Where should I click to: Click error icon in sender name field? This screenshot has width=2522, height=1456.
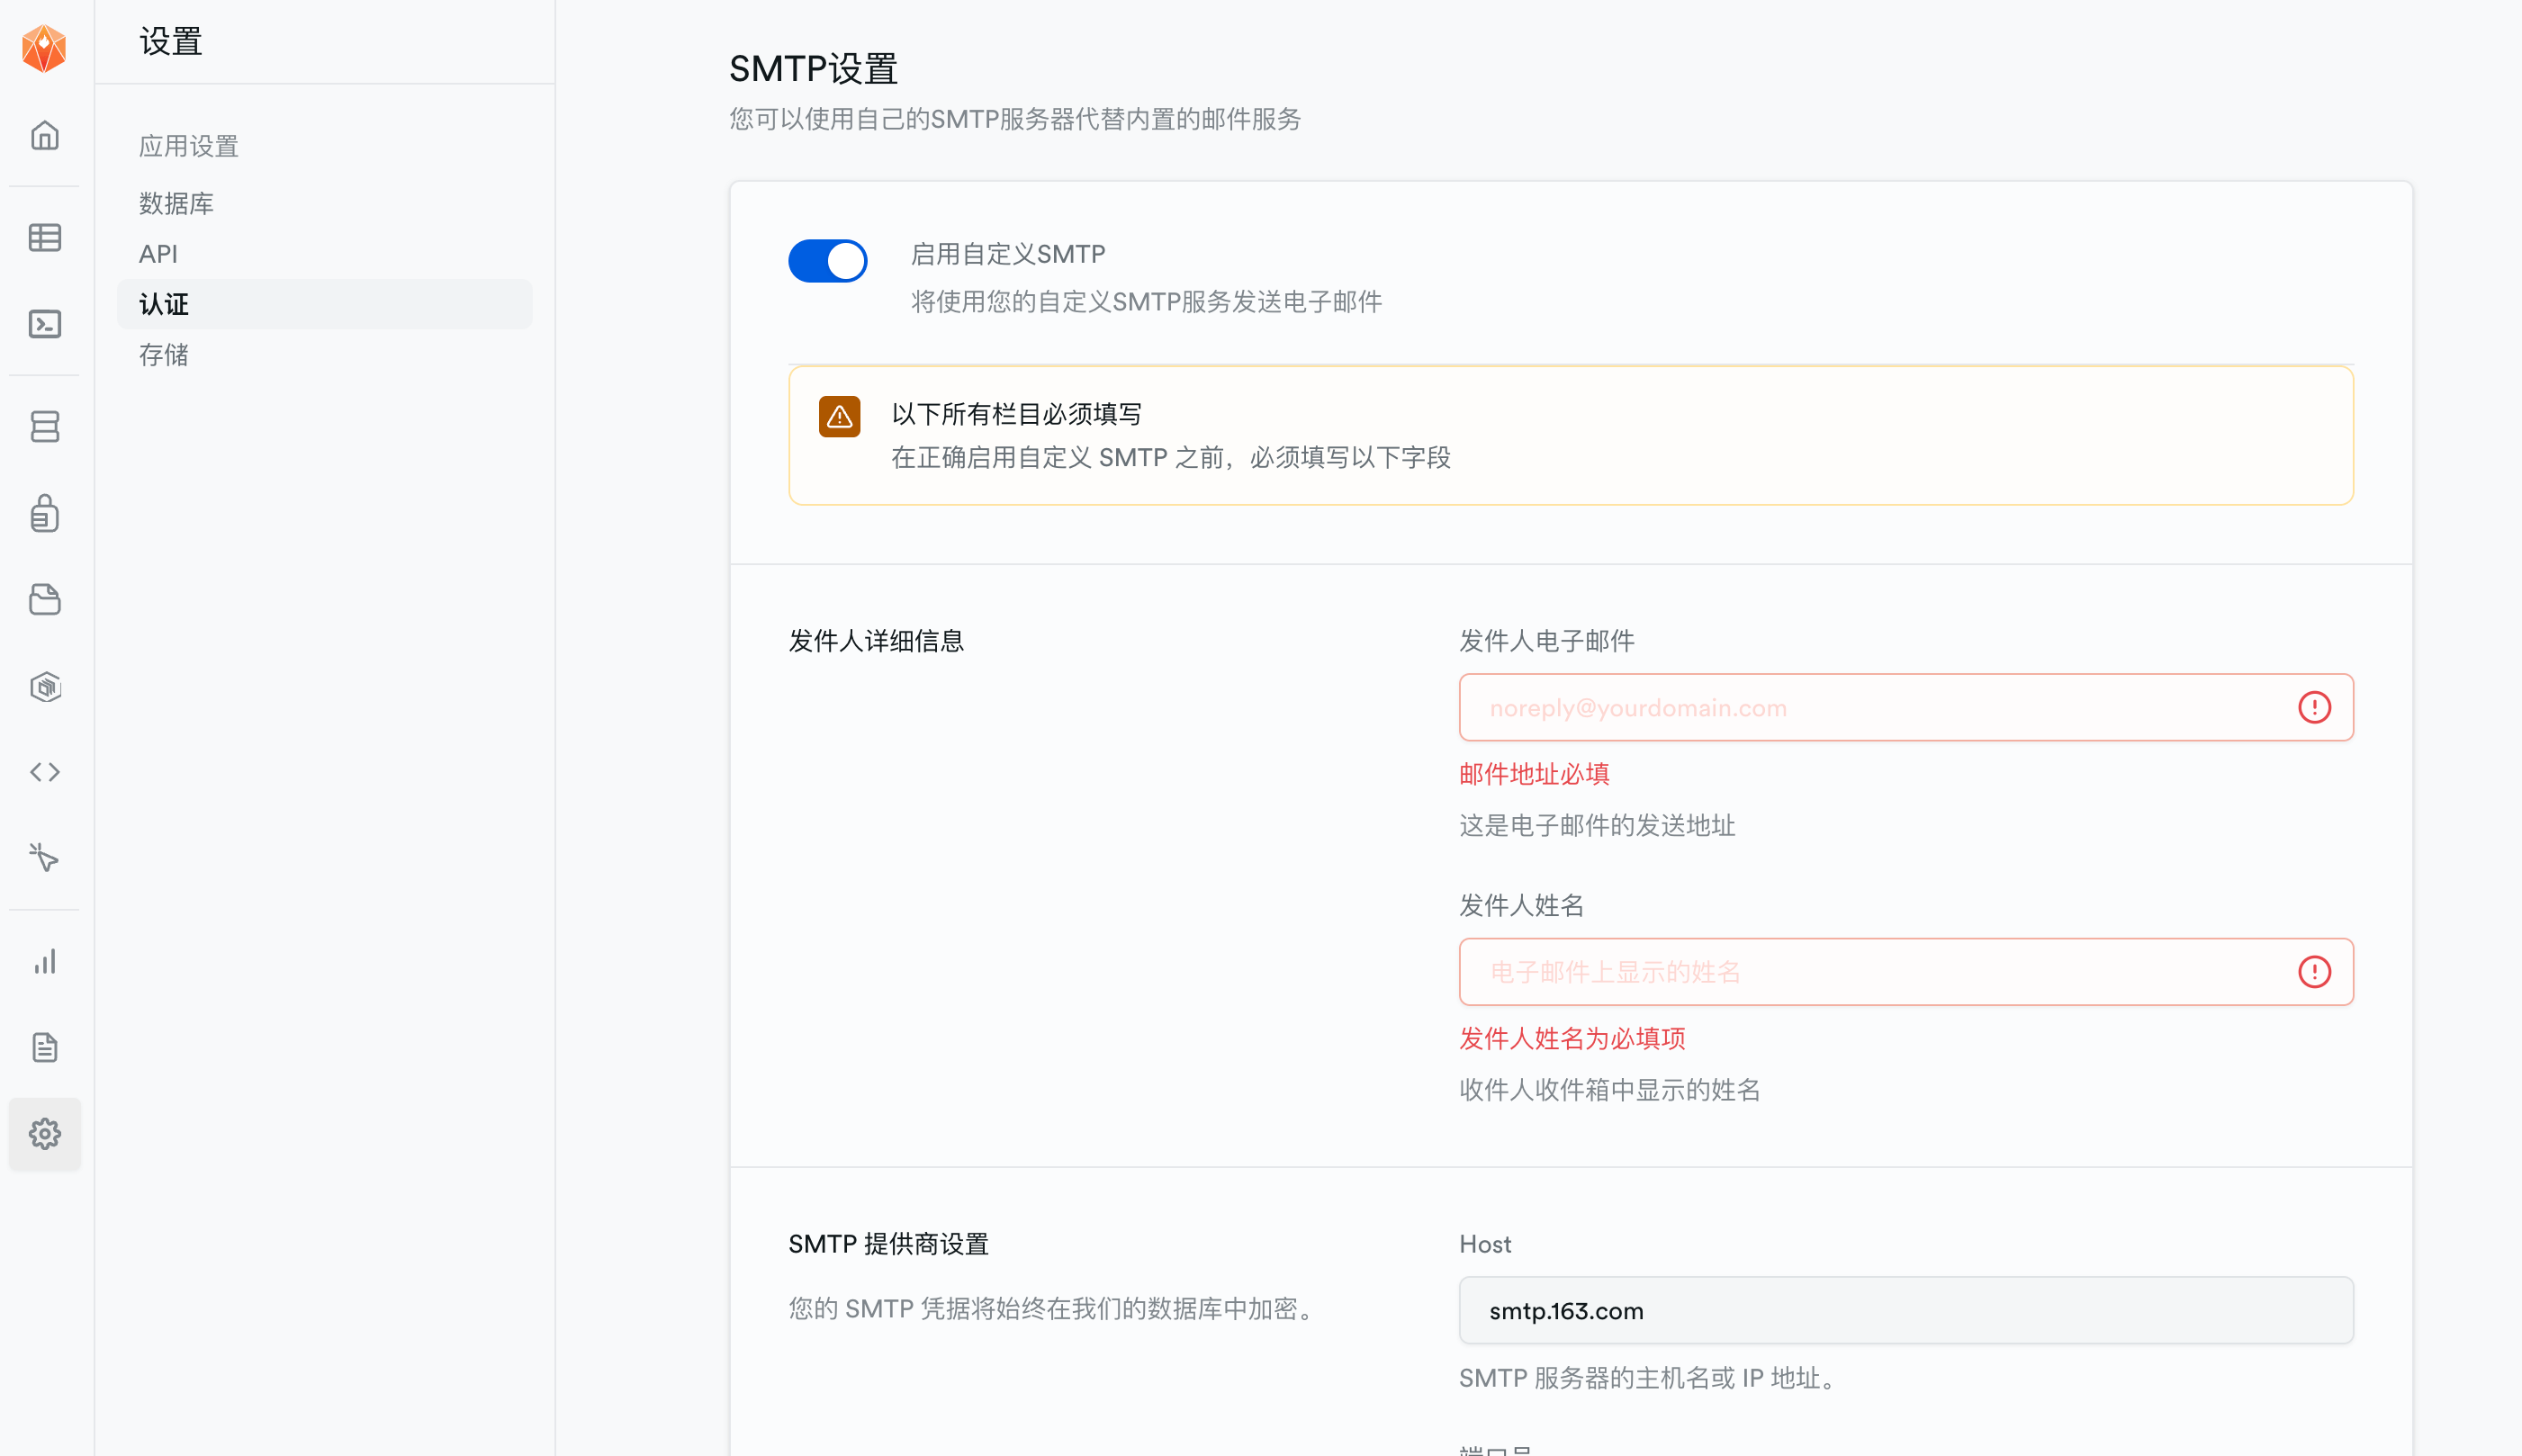(2314, 971)
